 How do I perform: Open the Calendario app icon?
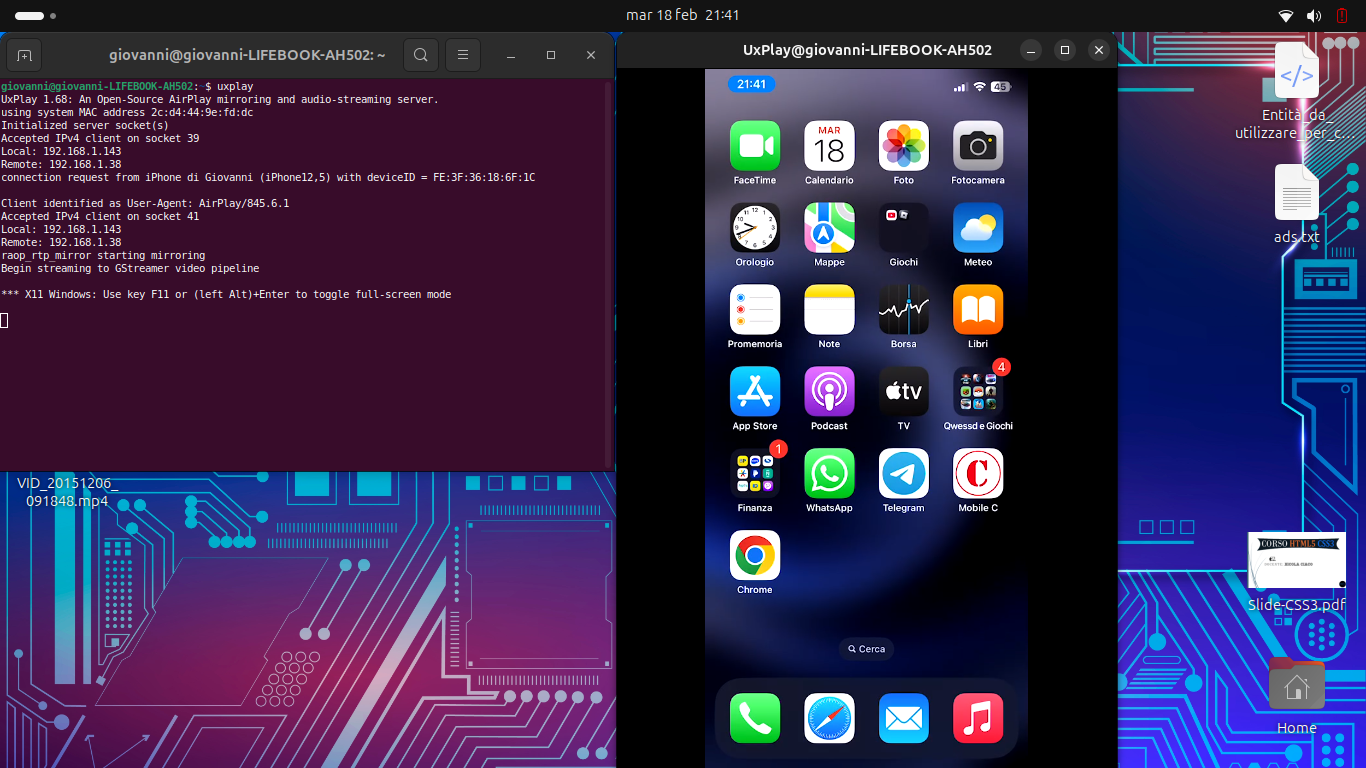click(829, 146)
